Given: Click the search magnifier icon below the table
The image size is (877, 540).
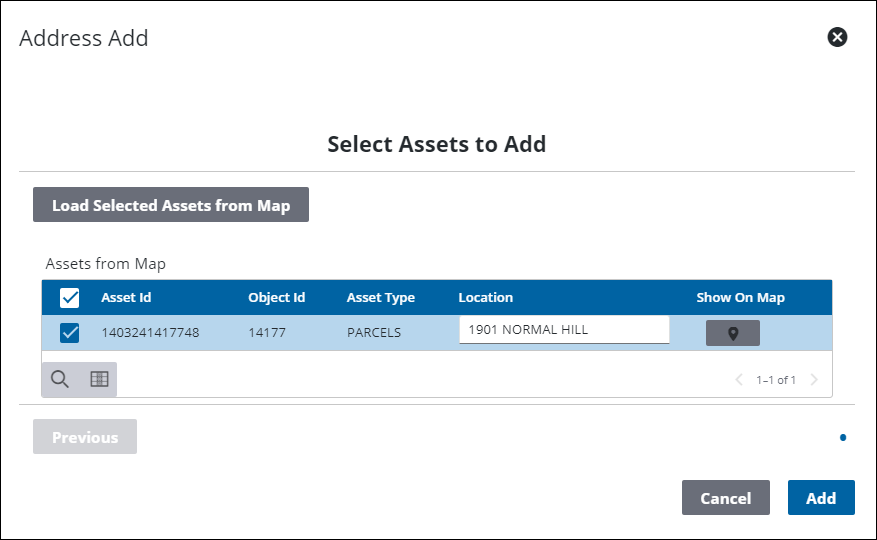Looking at the screenshot, I should (x=60, y=379).
